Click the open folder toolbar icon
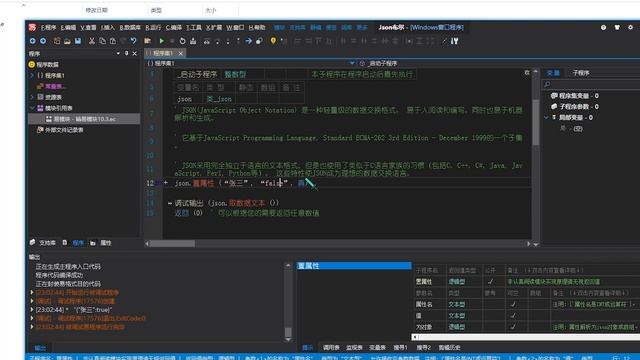The height and width of the screenshot is (360, 640). tap(67, 41)
